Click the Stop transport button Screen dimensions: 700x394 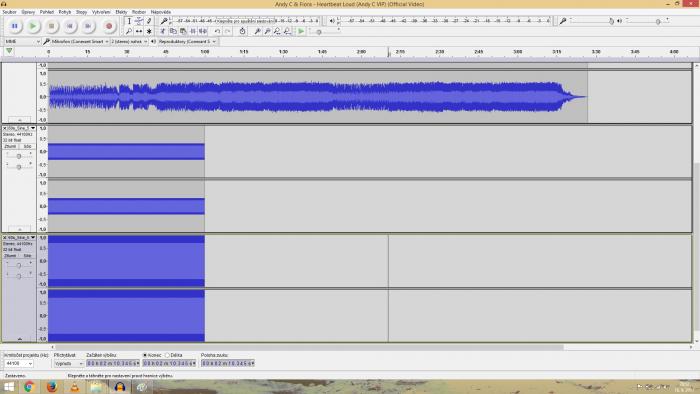[51, 26]
